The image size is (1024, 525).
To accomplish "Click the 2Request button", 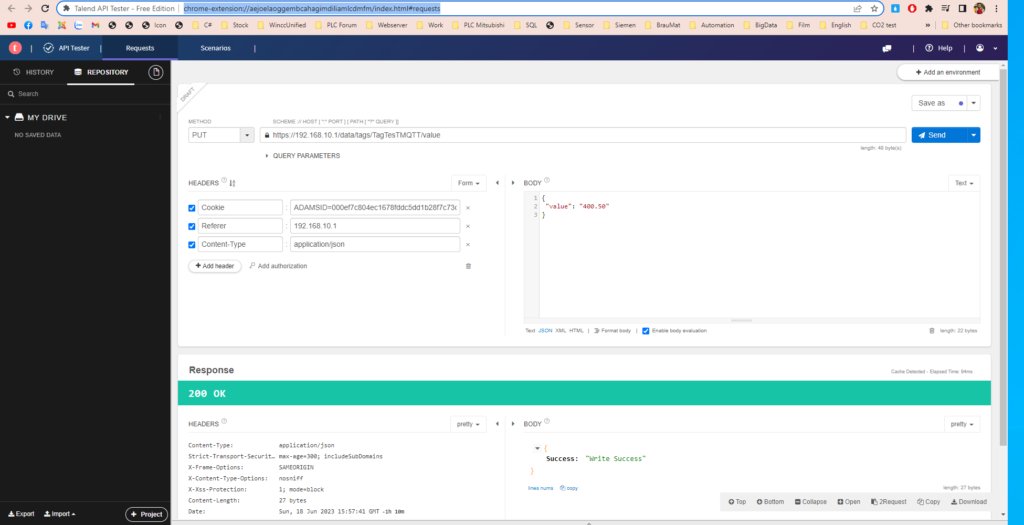I will point(889,501).
